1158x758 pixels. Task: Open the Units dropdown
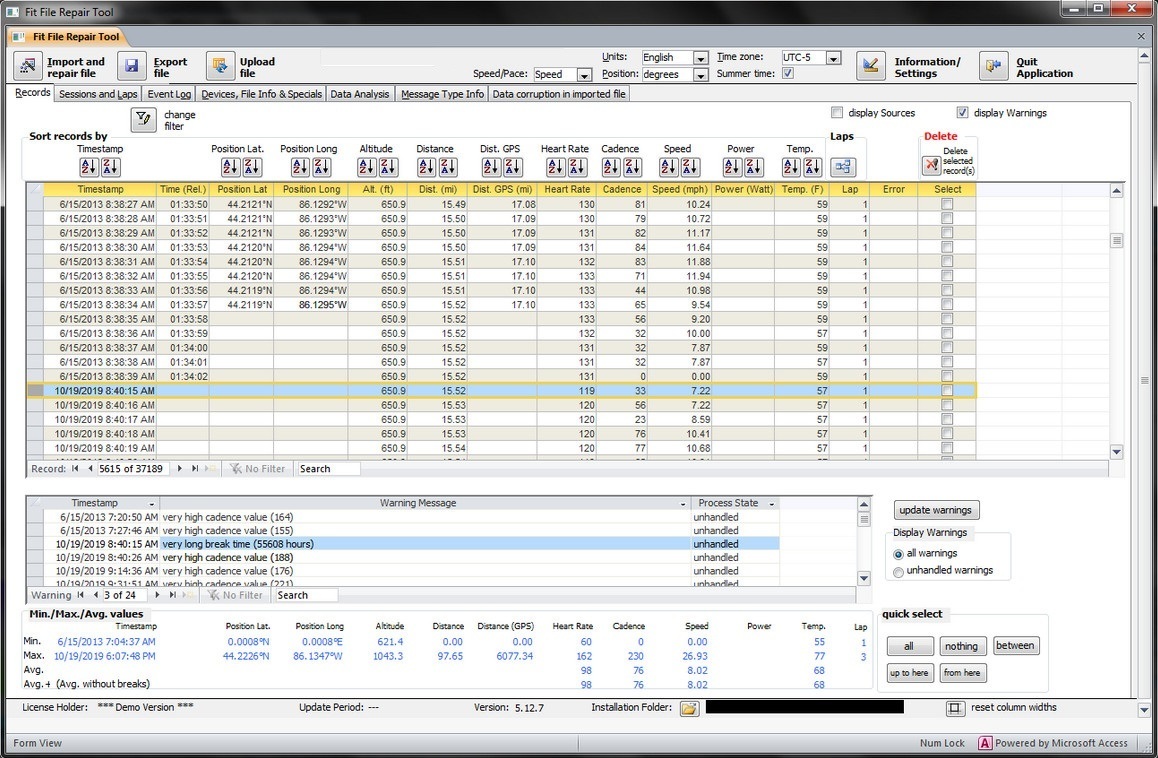(x=701, y=58)
